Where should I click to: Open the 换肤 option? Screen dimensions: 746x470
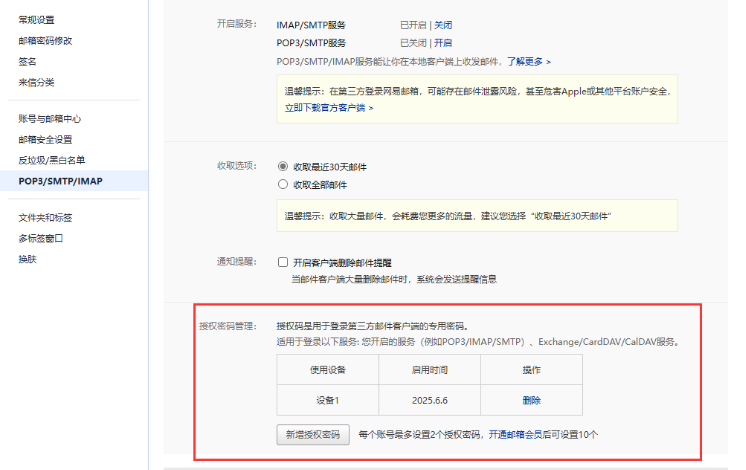pos(27,259)
